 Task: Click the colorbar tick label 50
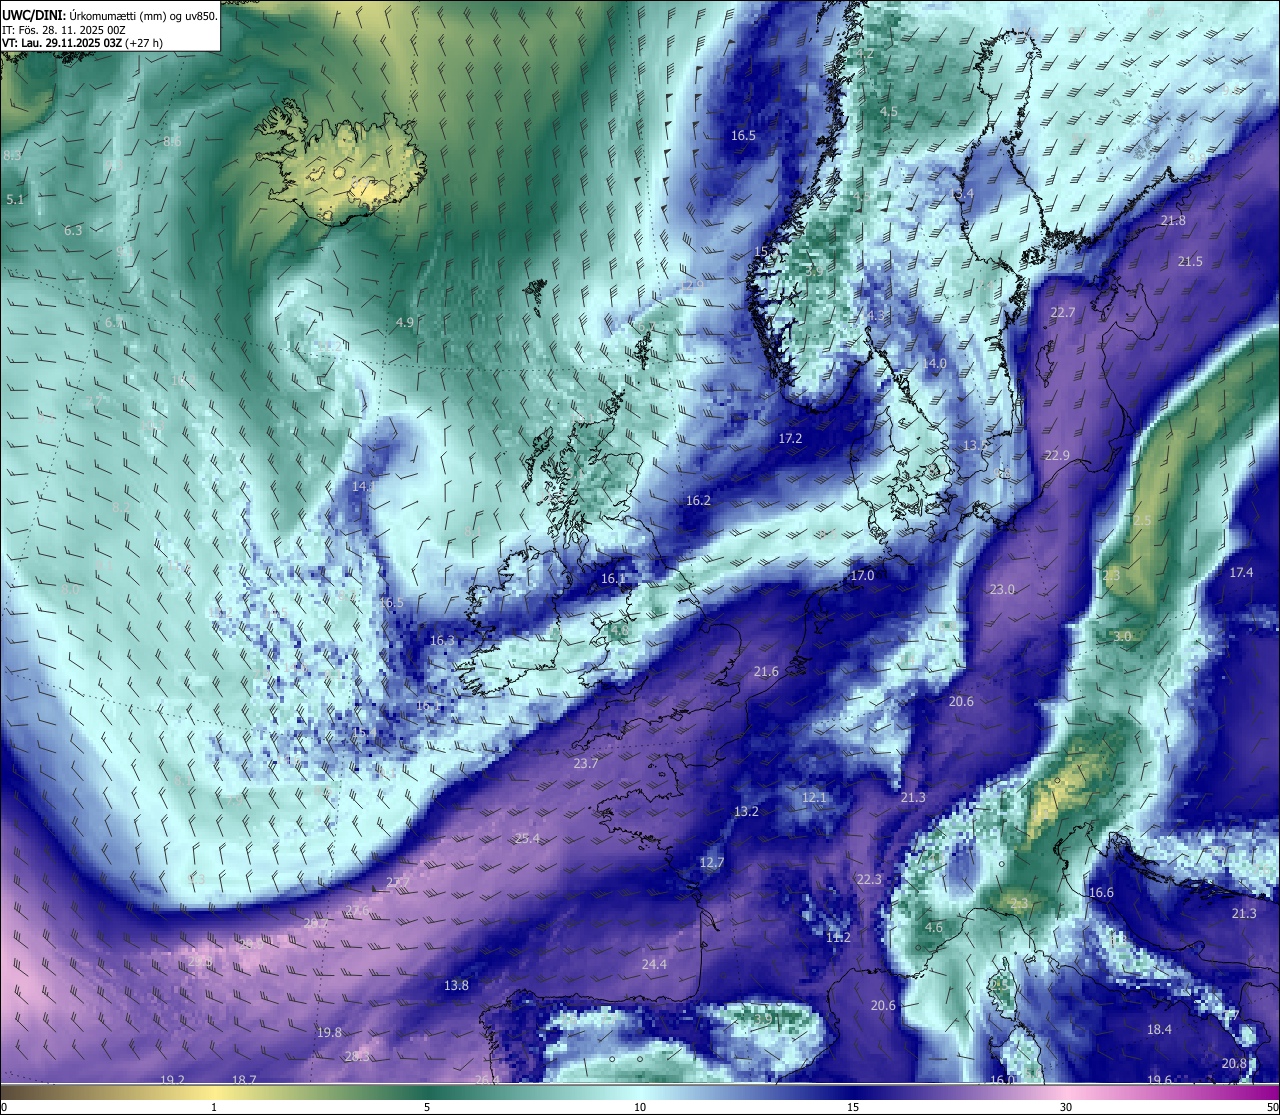click(x=1272, y=1107)
